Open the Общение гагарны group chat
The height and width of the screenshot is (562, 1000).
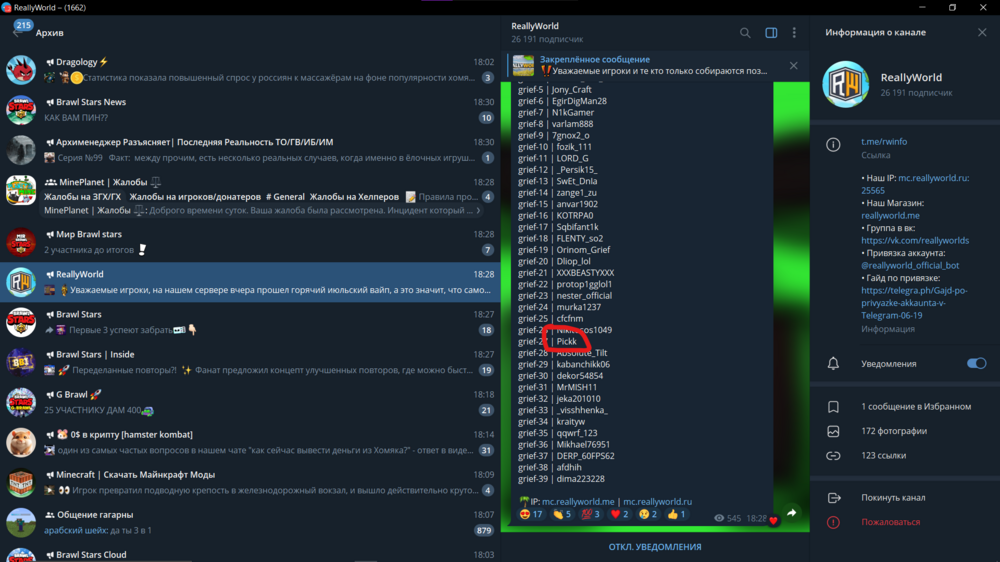point(250,522)
